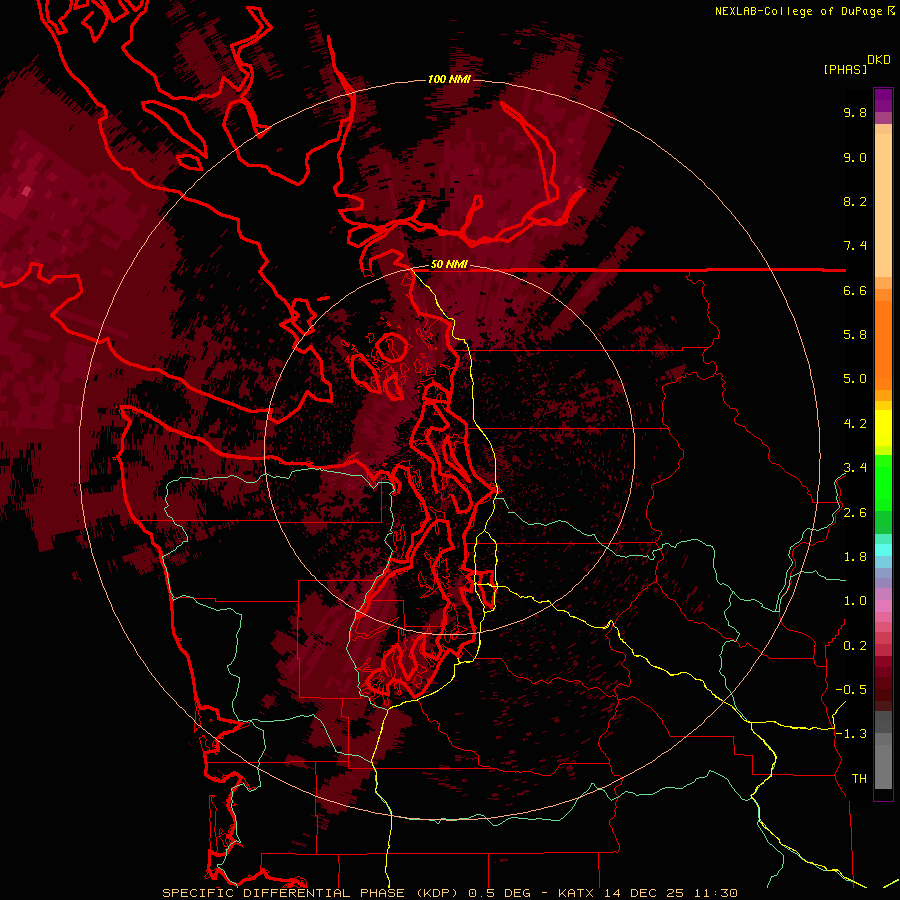Select the 5.8 scale value
This screenshot has width=900, height=900.
pyautogui.click(x=855, y=335)
